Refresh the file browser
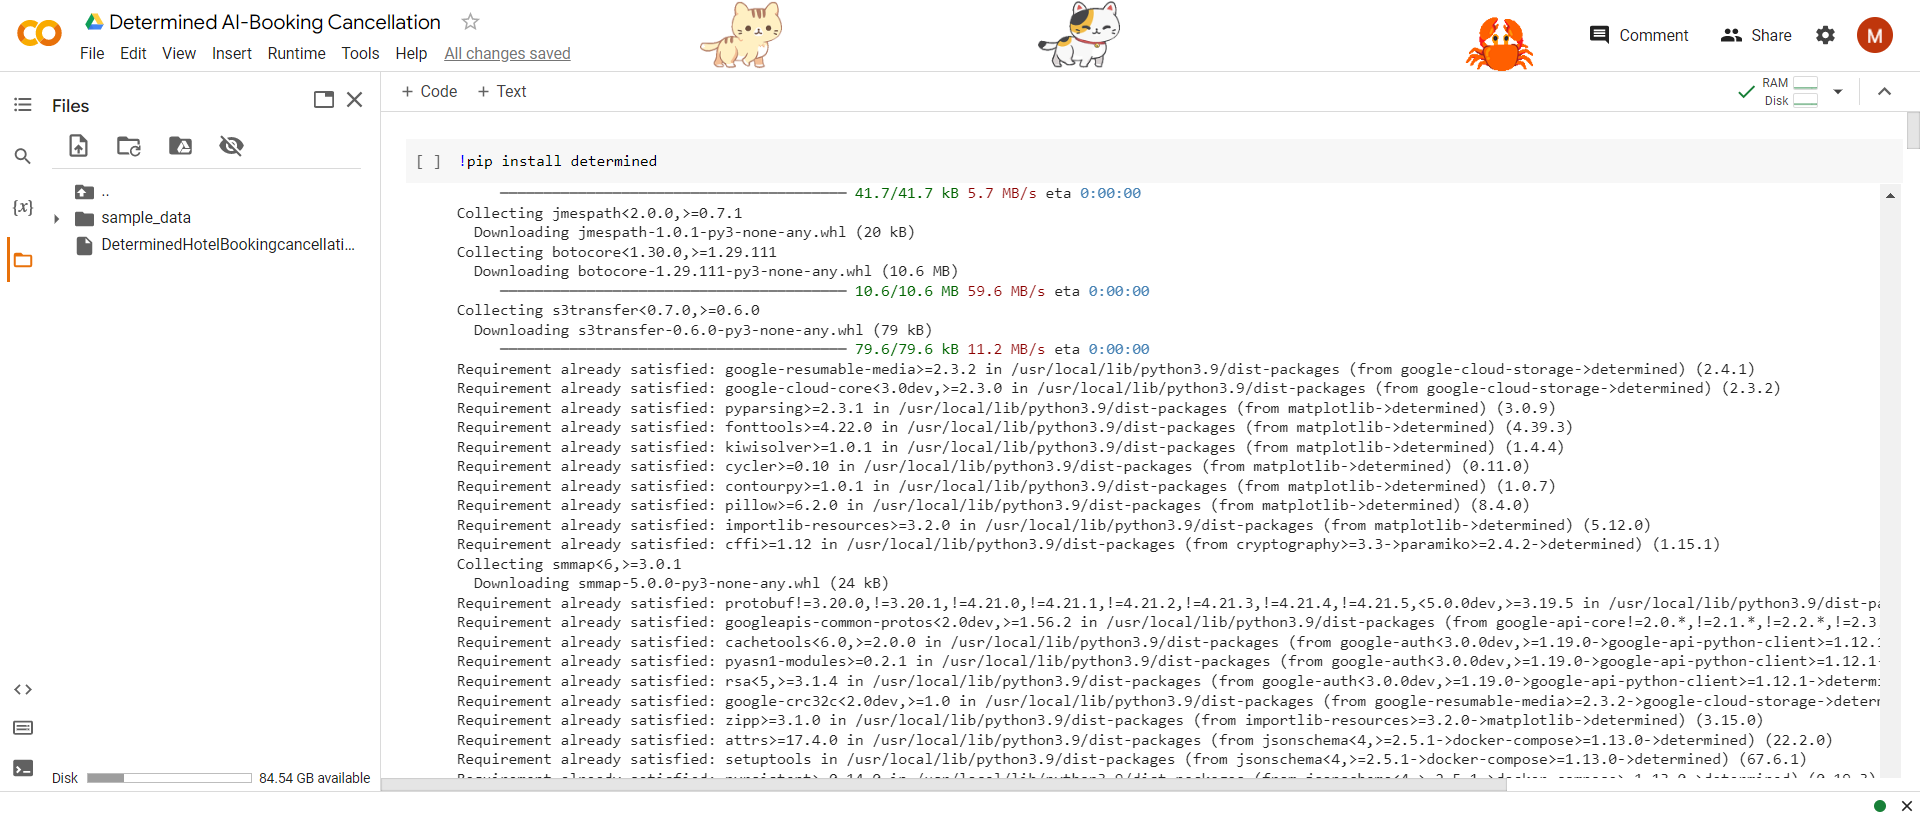The image size is (1920, 817). coord(129,146)
